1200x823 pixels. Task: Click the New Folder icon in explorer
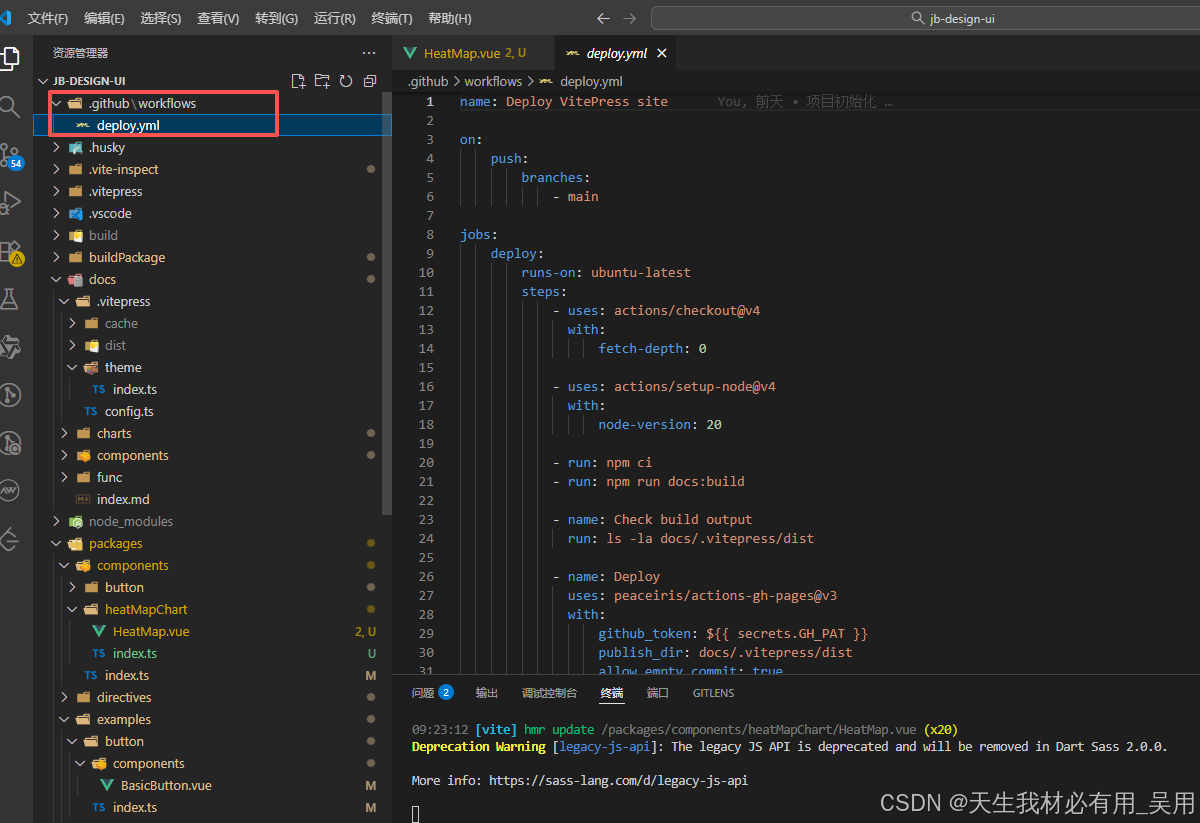(322, 81)
